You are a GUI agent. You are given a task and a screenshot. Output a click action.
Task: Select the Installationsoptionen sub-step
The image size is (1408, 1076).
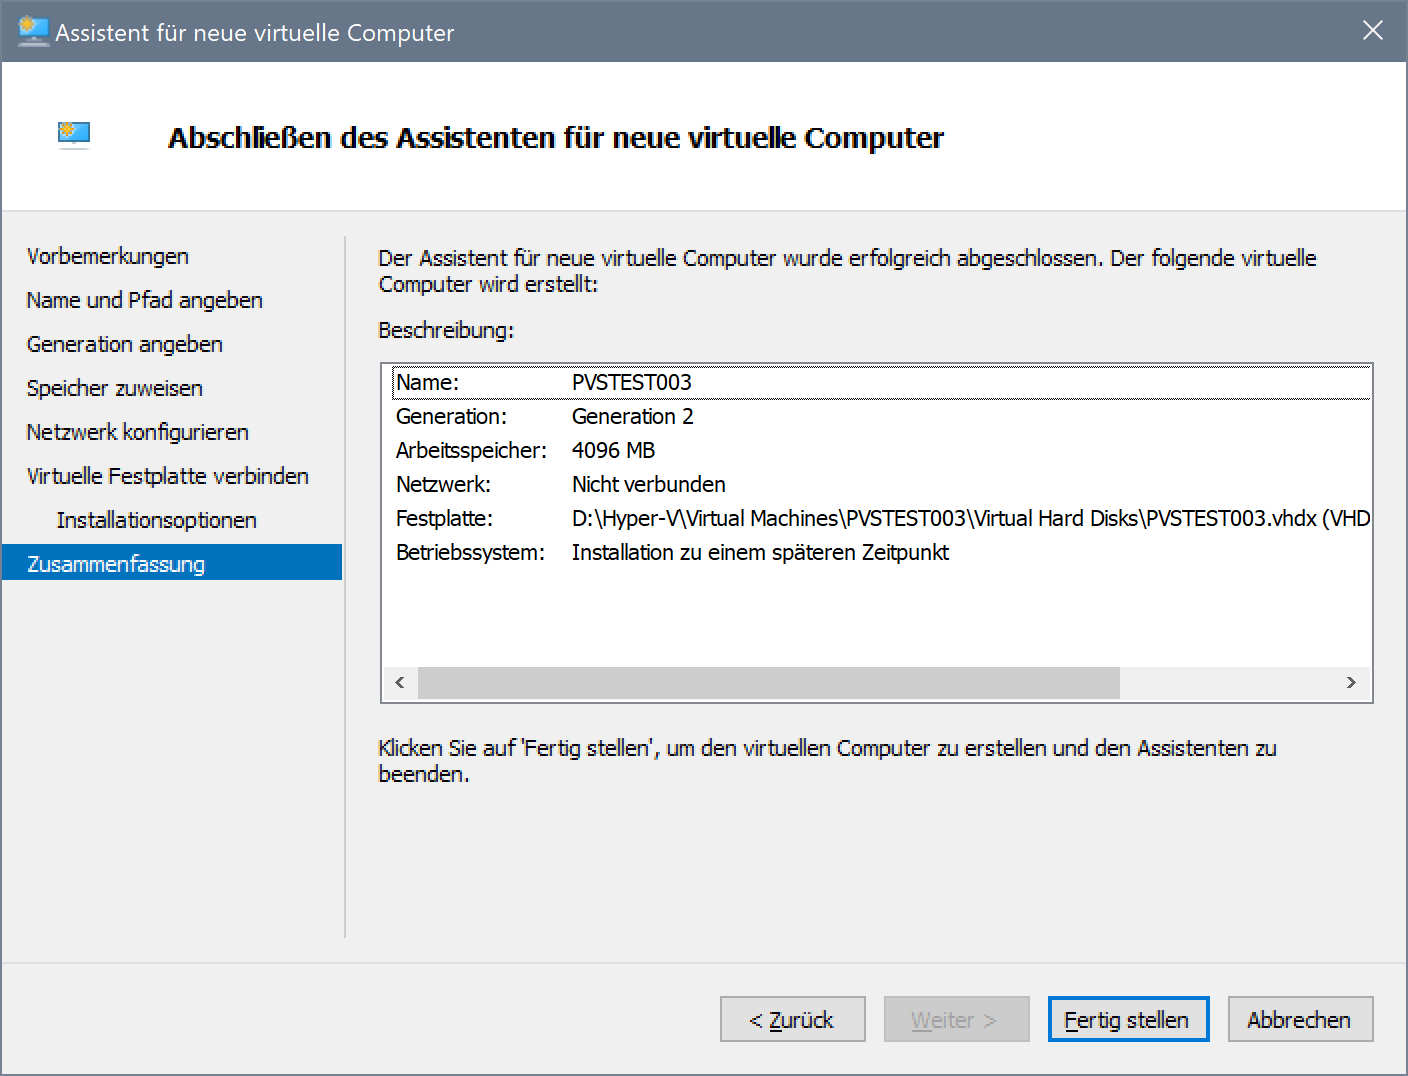tap(157, 520)
